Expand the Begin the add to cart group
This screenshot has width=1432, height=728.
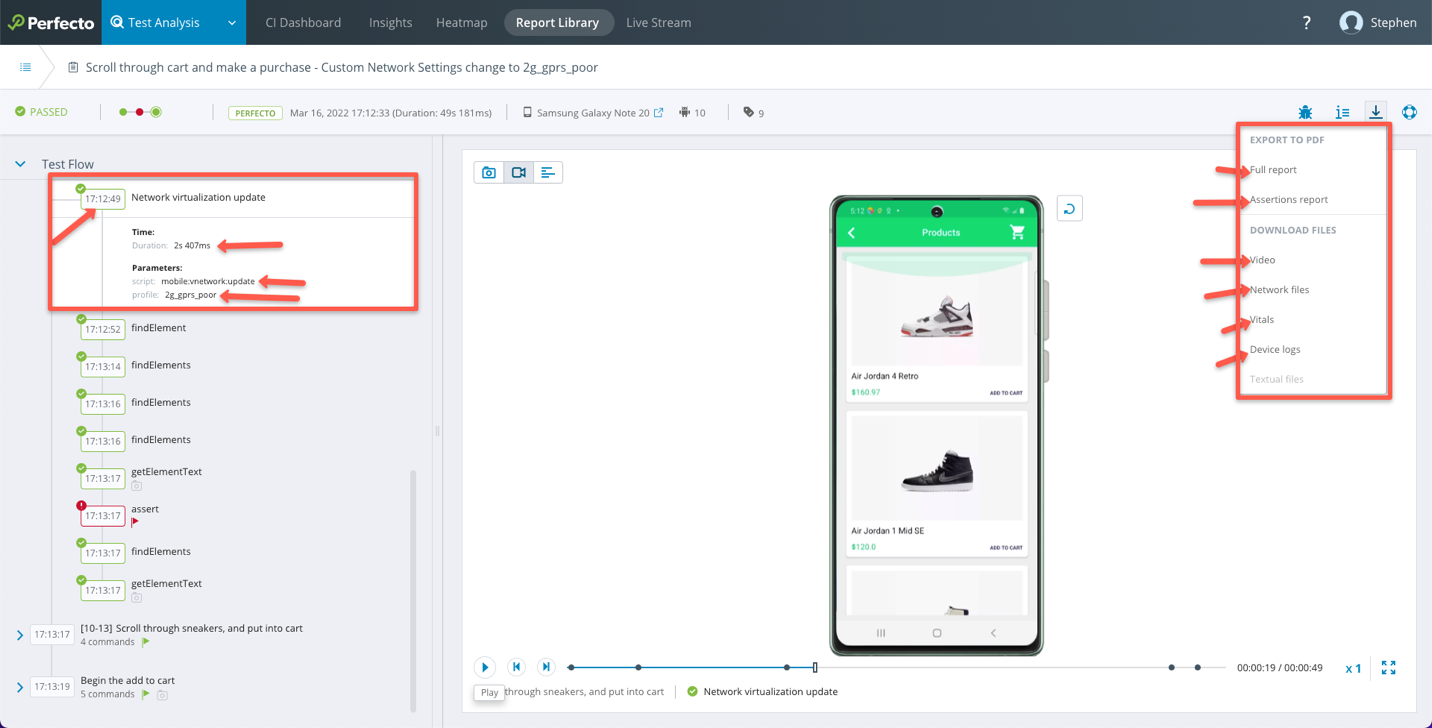click(20, 687)
